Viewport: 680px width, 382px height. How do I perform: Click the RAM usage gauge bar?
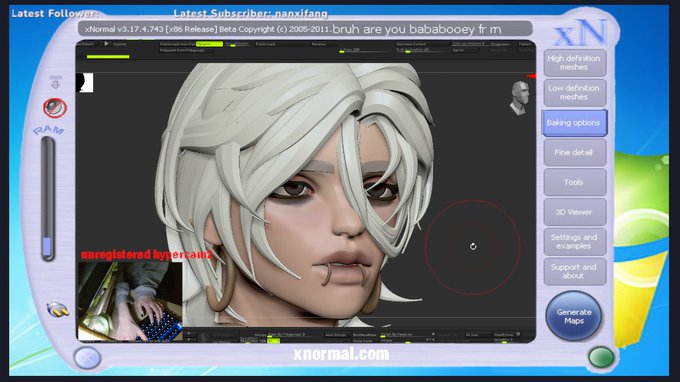[47, 199]
